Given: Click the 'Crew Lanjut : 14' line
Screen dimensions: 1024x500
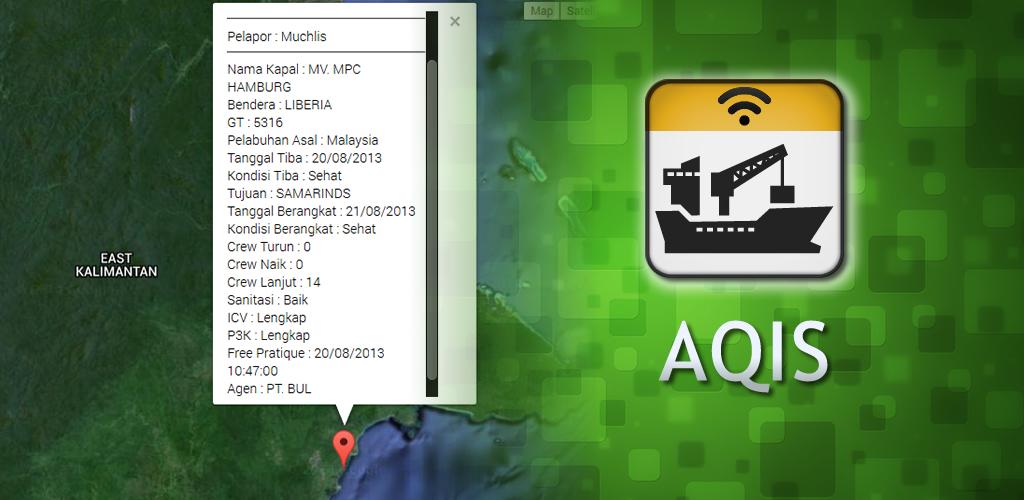Looking at the screenshot, I should pyautogui.click(x=274, y=282).
